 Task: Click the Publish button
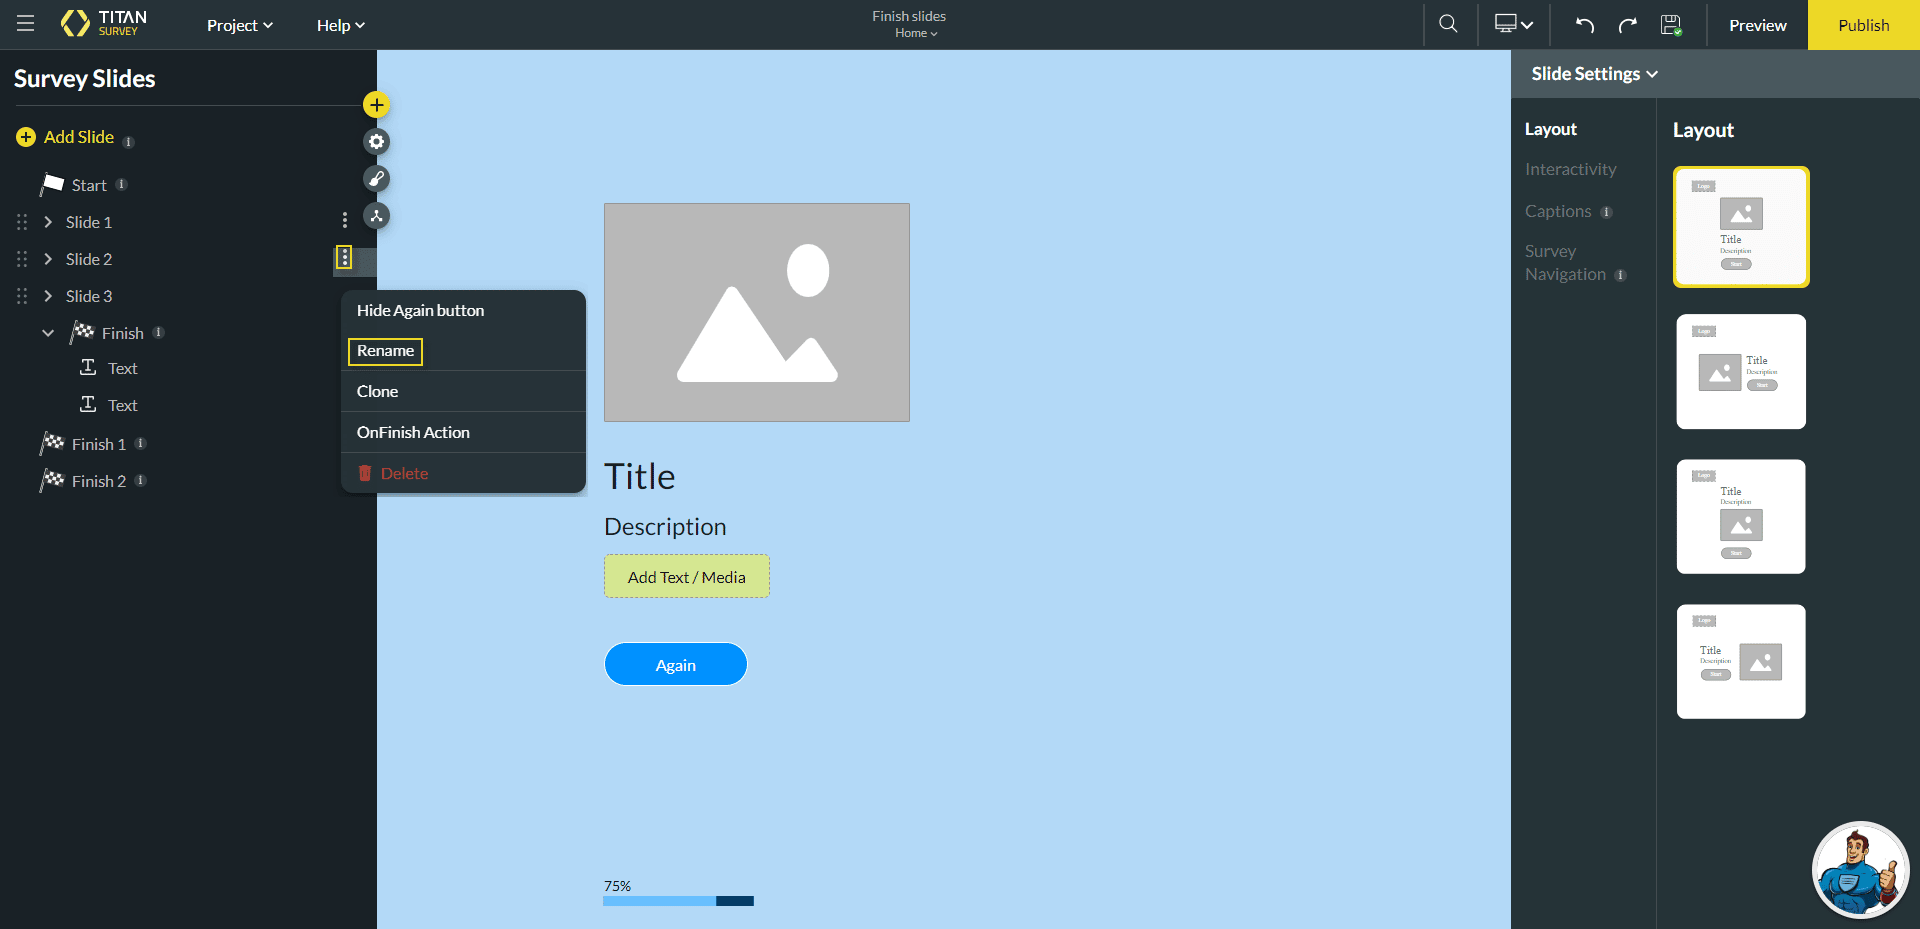coord(1862,25)
